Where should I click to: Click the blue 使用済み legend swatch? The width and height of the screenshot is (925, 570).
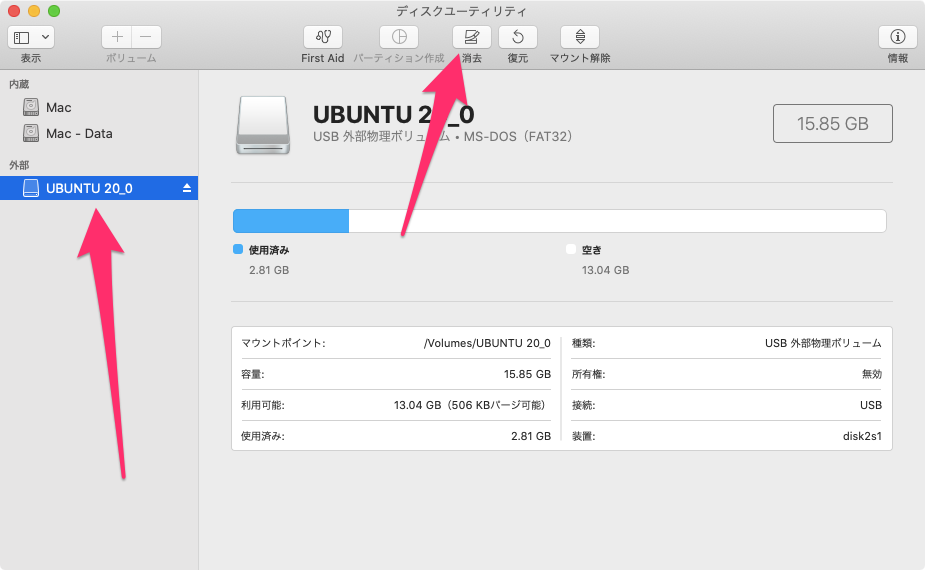[238, 249]
